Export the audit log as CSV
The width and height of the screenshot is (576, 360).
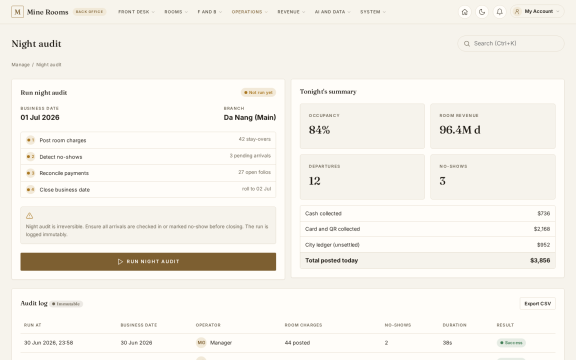tap(537, 304)
